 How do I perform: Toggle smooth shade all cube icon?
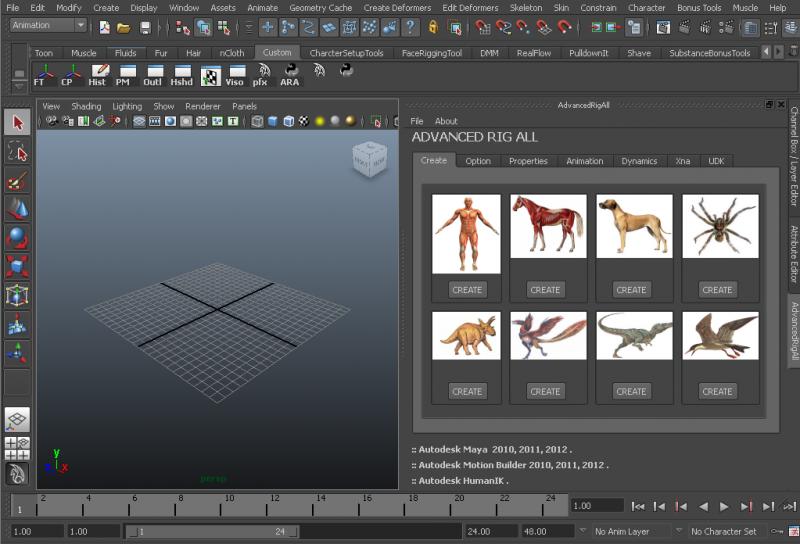tap(273, 121)
